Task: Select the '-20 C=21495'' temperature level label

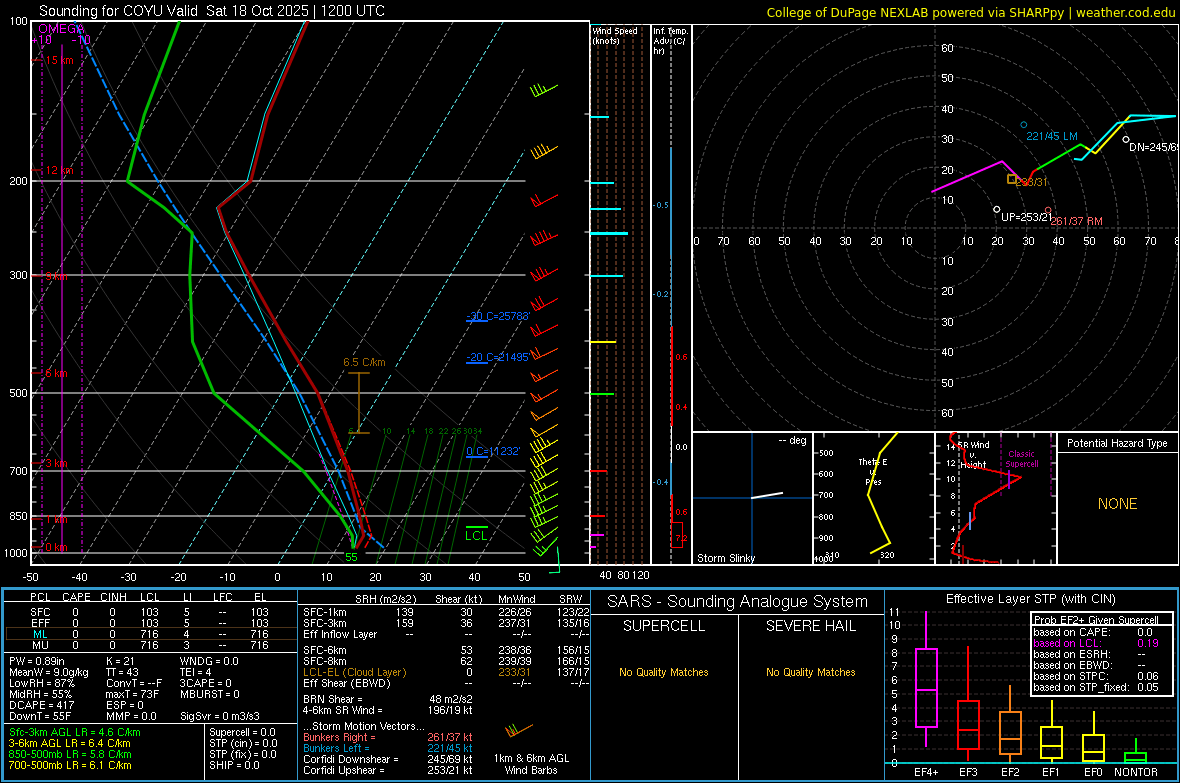Action: pos(498,357)
